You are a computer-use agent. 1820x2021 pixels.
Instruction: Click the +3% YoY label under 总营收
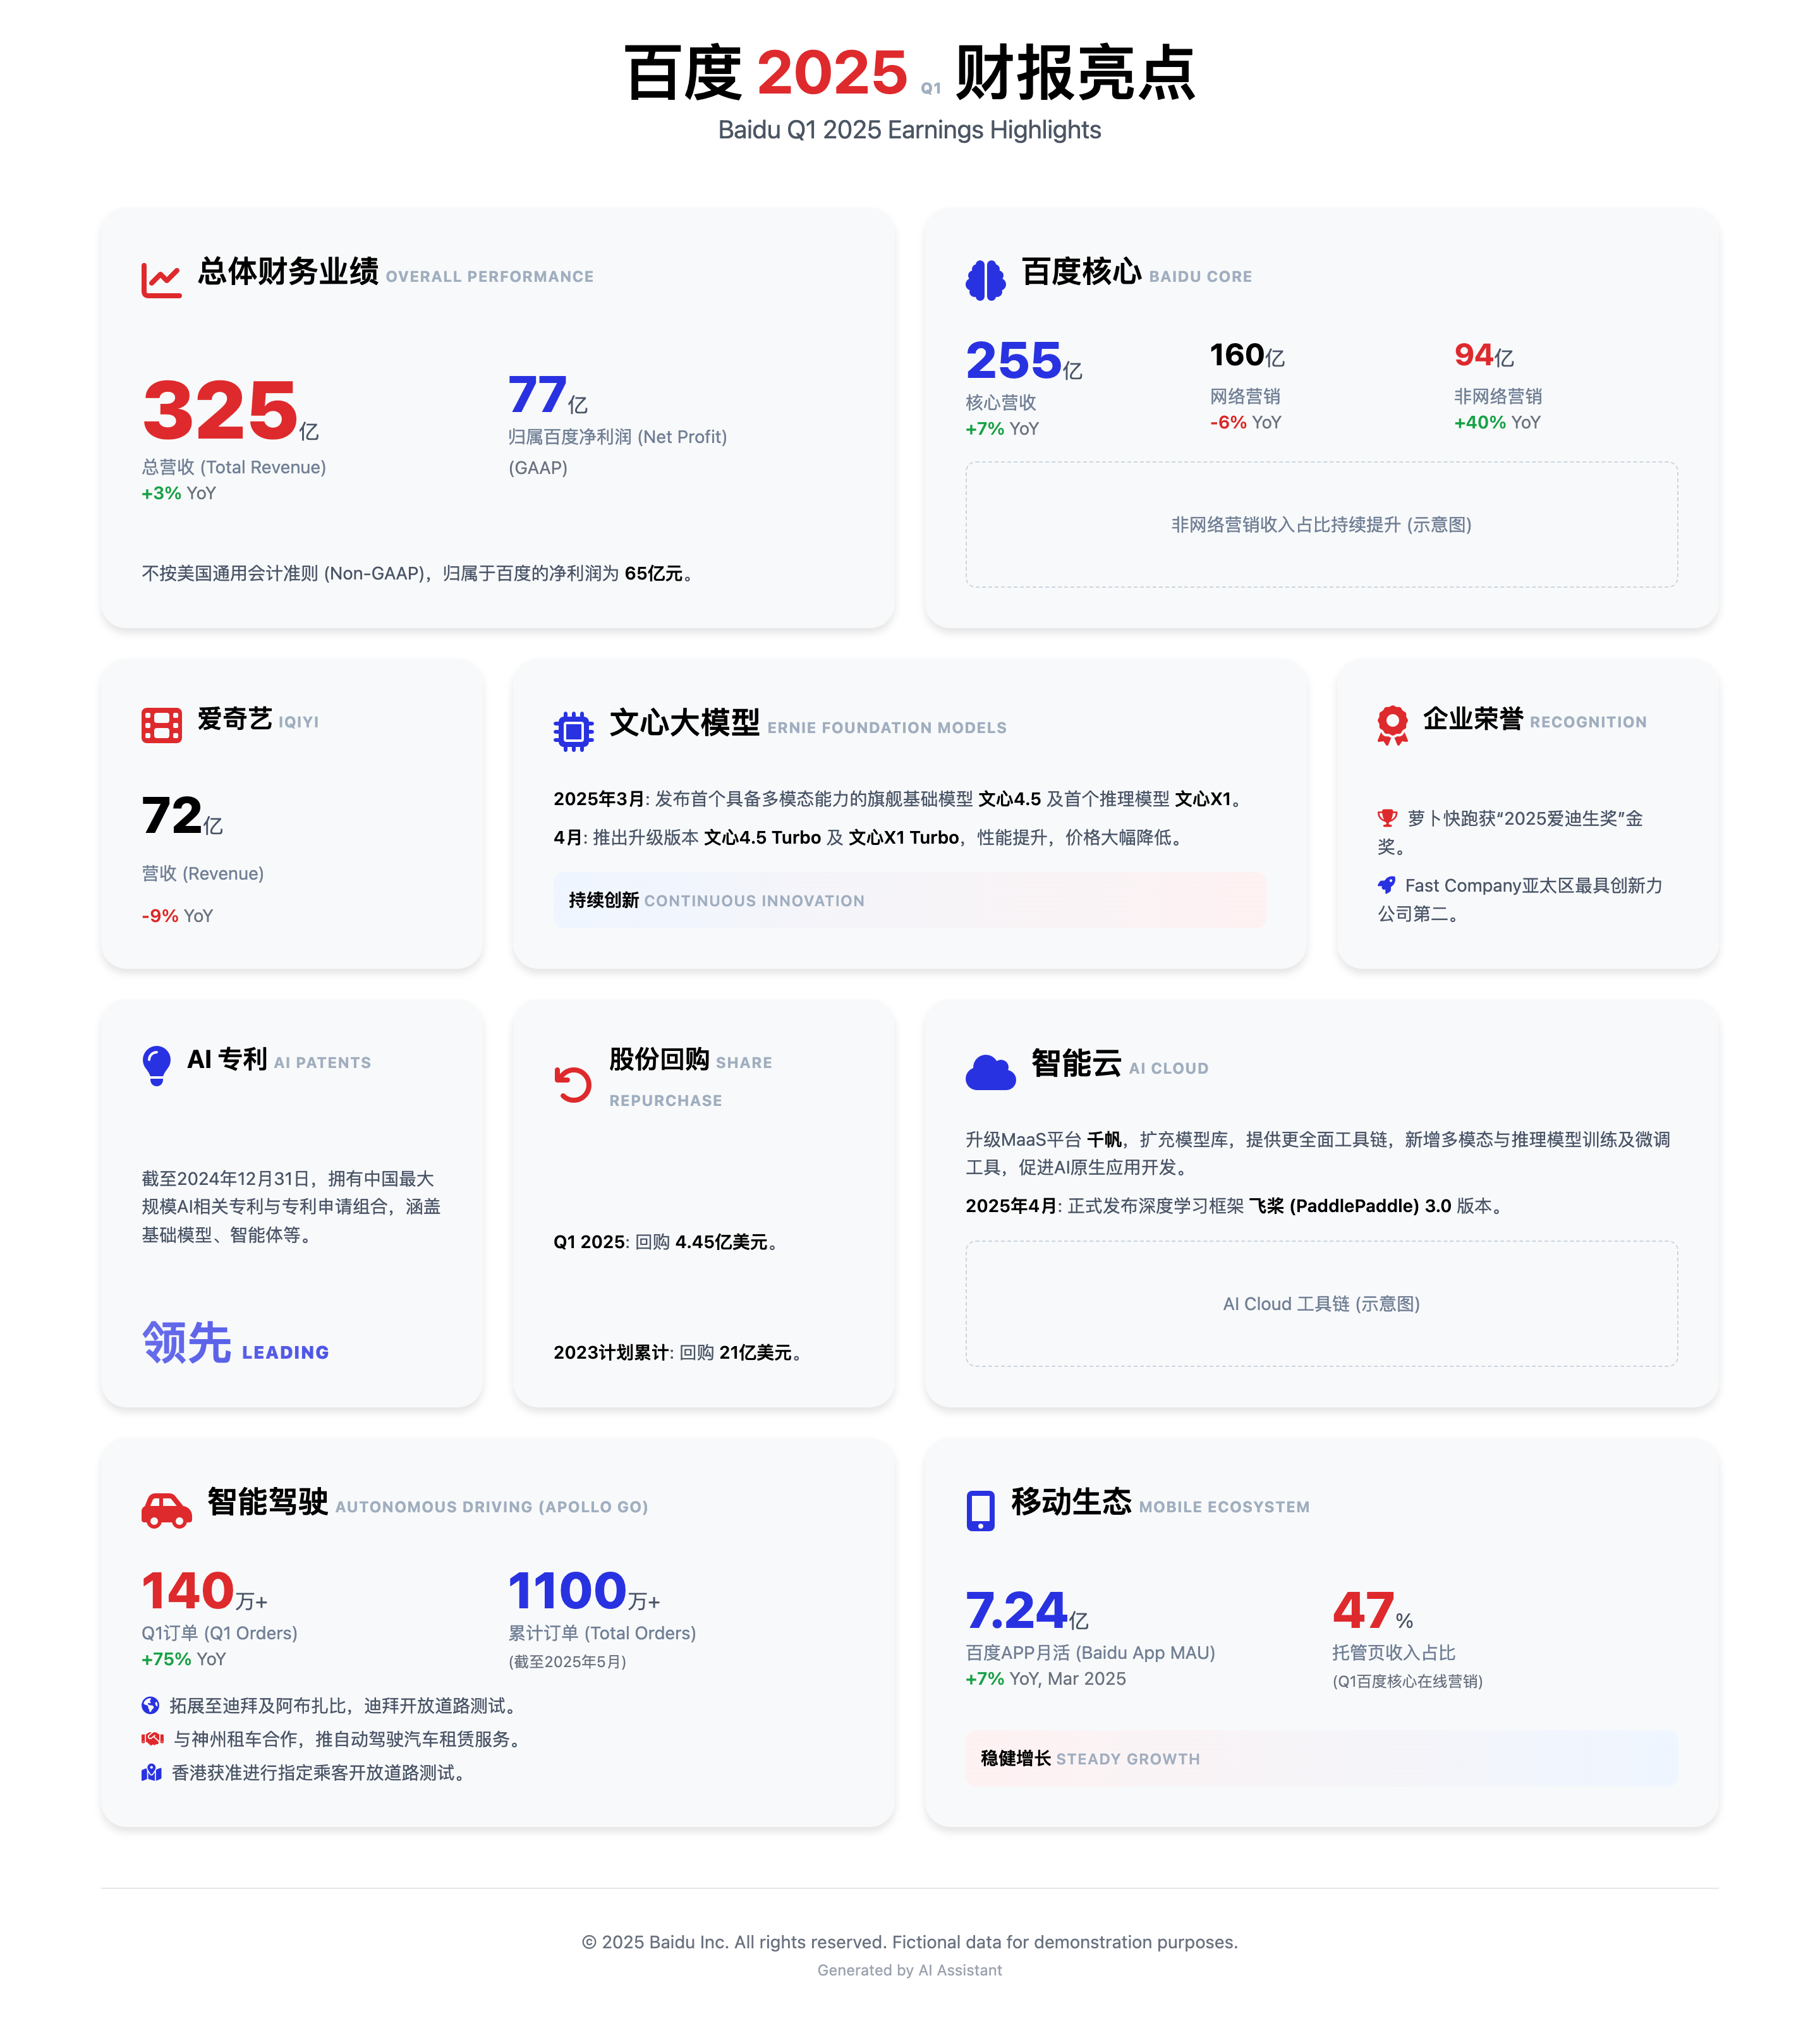coord(179,493)
